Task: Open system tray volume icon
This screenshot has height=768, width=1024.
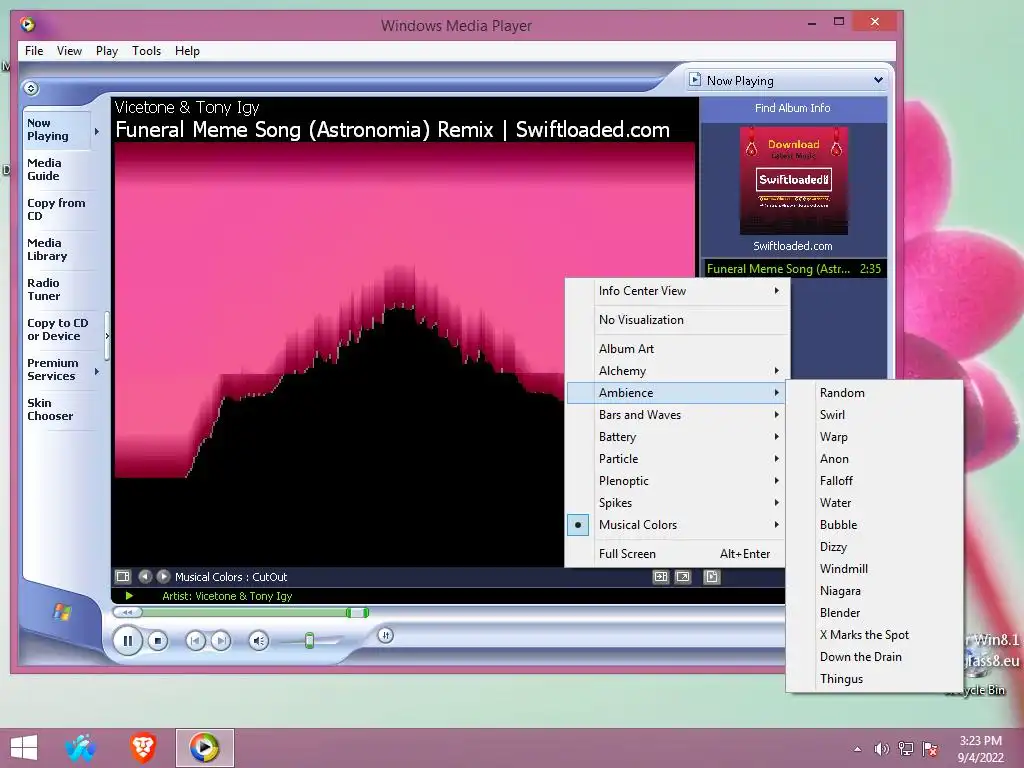Action: 882,749
